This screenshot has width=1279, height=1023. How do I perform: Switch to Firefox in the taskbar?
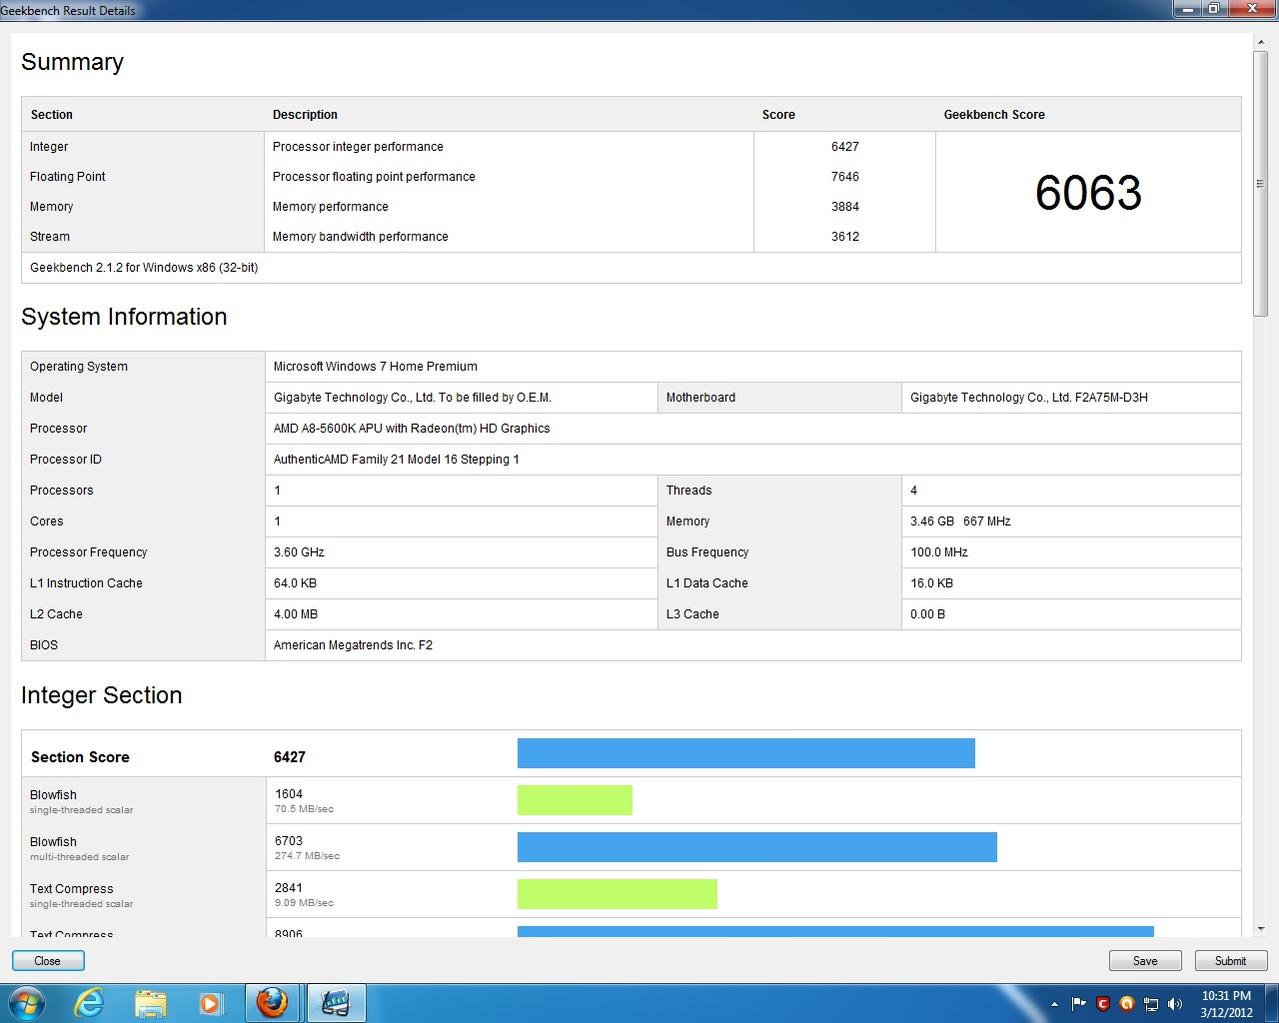click(x=272, y=1003)
